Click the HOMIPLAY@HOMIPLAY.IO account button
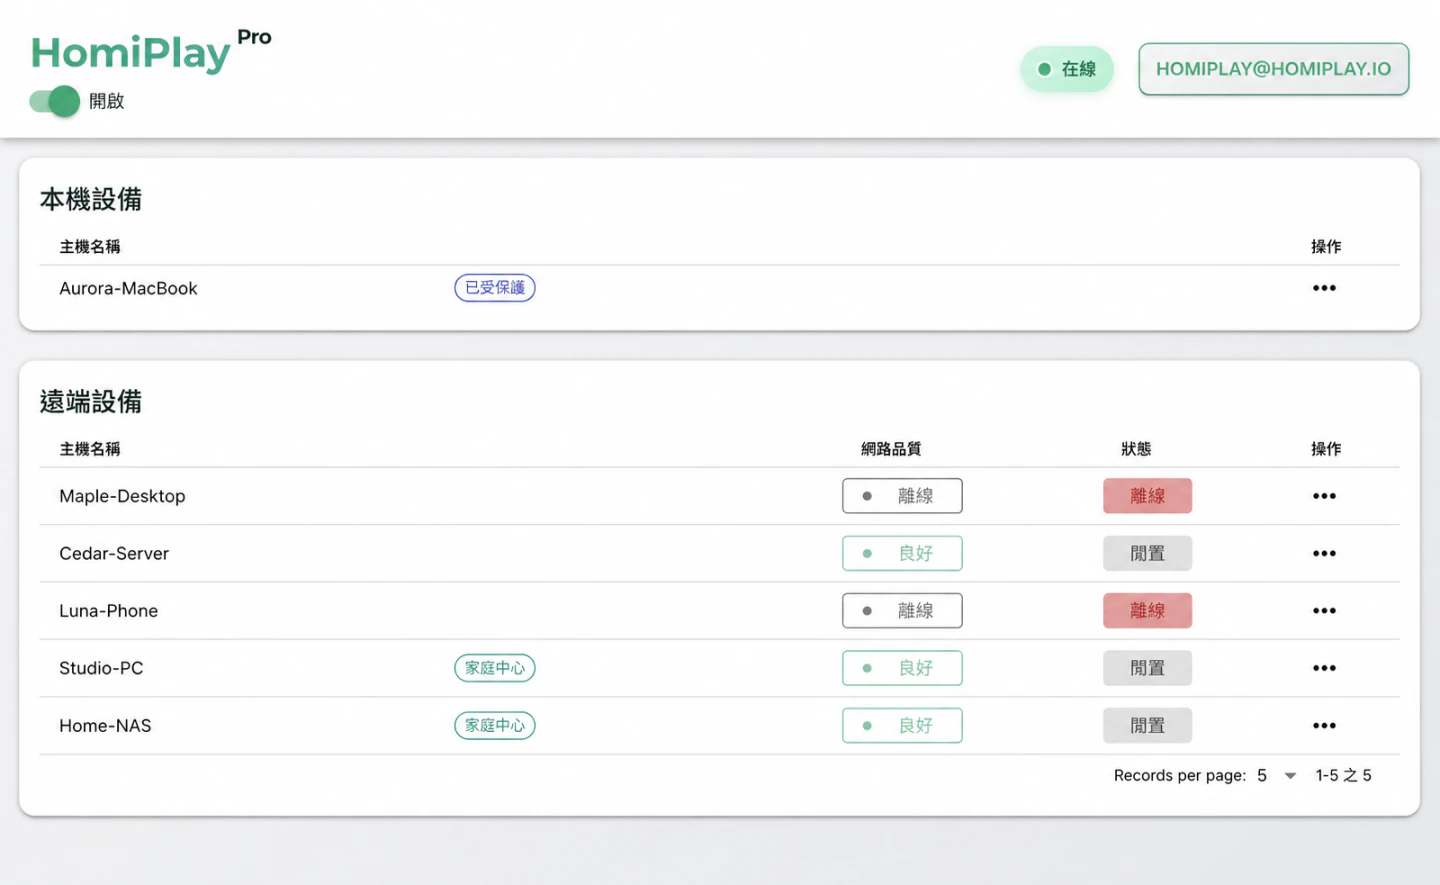 coord(1273,69)
